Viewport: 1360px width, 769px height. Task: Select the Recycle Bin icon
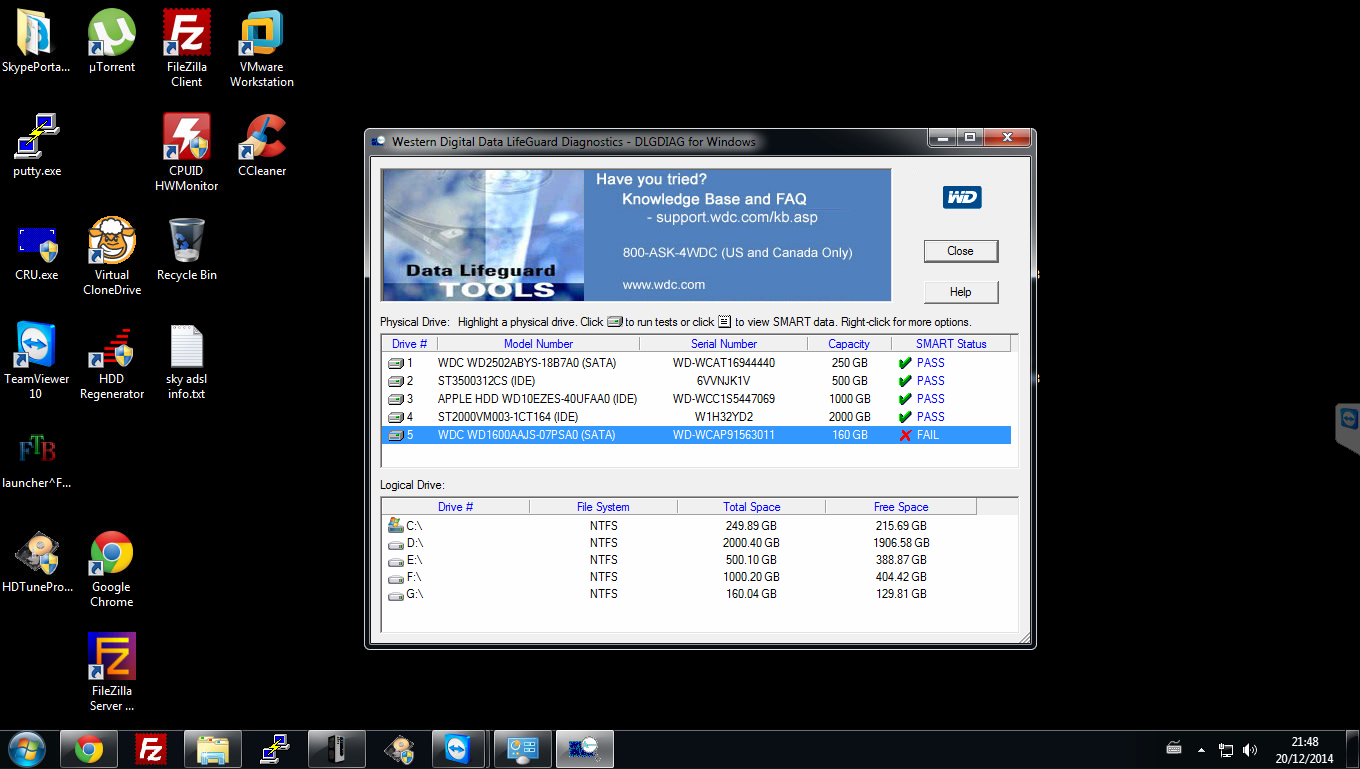click(x=187, y=250)
